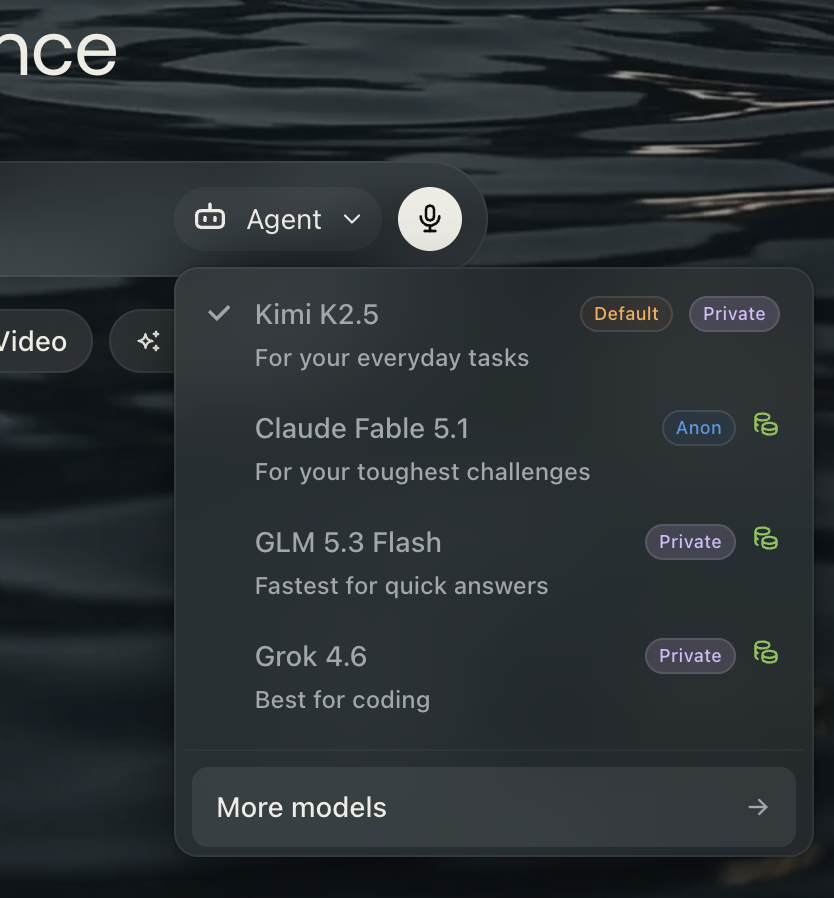Image resolution: width=834 pixels, height=898 pixels.
Task: Click the Private badge on GLM 5.3 Flash
Action: pyautogui.click(x=690, y=542)
